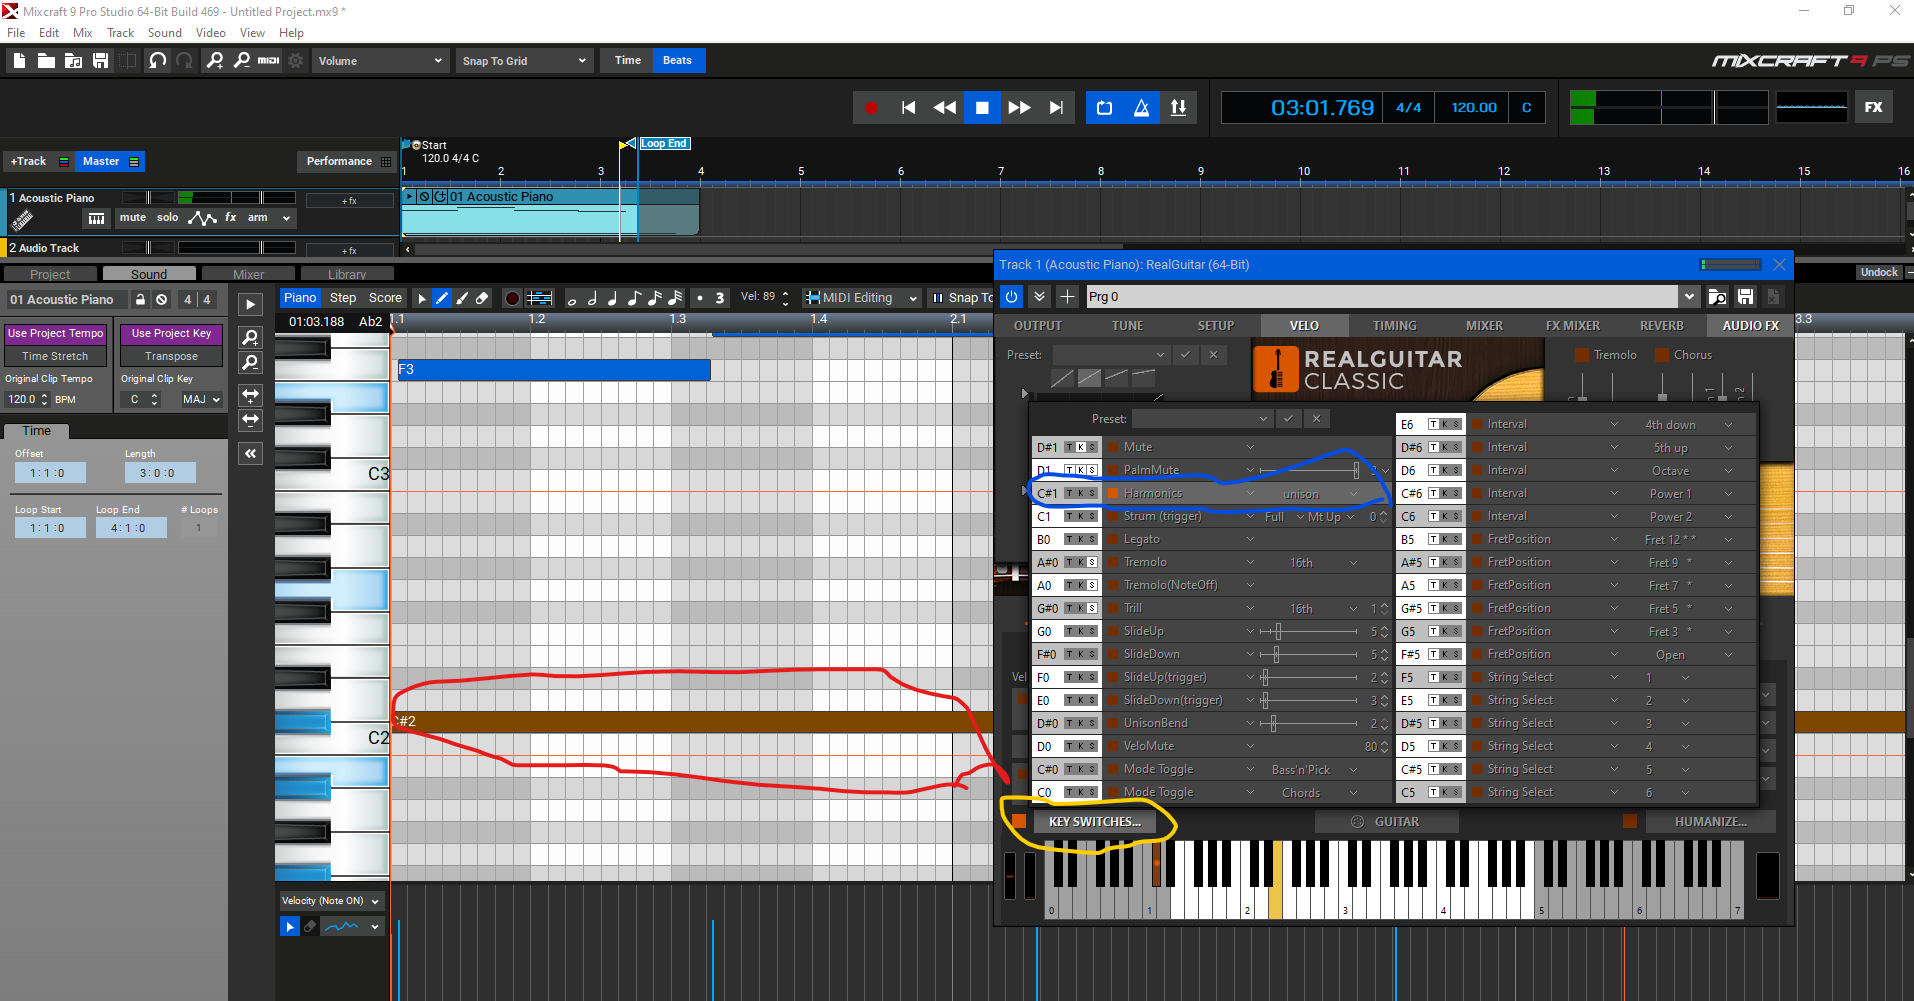Toggle Tremolo effect checkbox in RealGuitar
The image size is (1914, 1001).
click(1582, 355)
